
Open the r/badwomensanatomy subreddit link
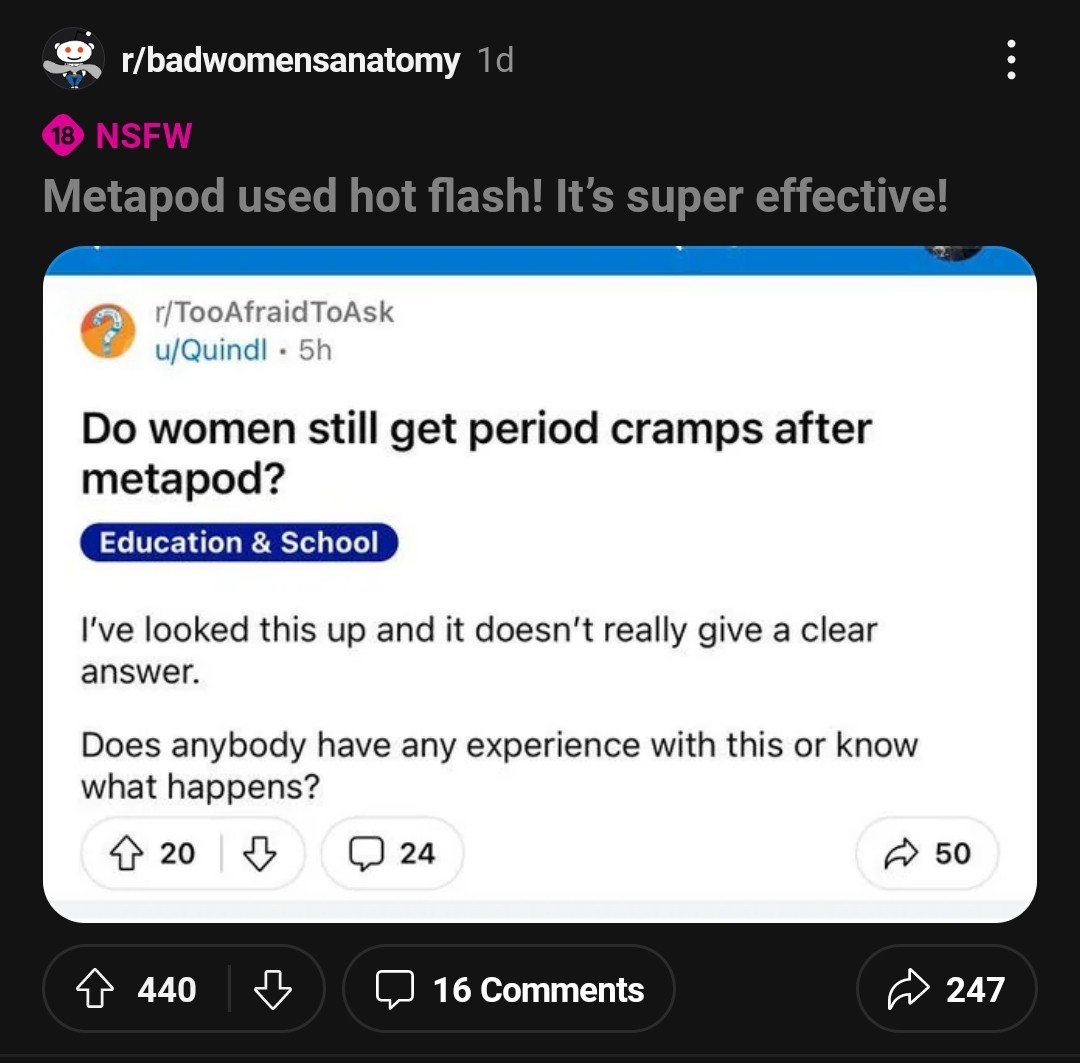point(289,61)
